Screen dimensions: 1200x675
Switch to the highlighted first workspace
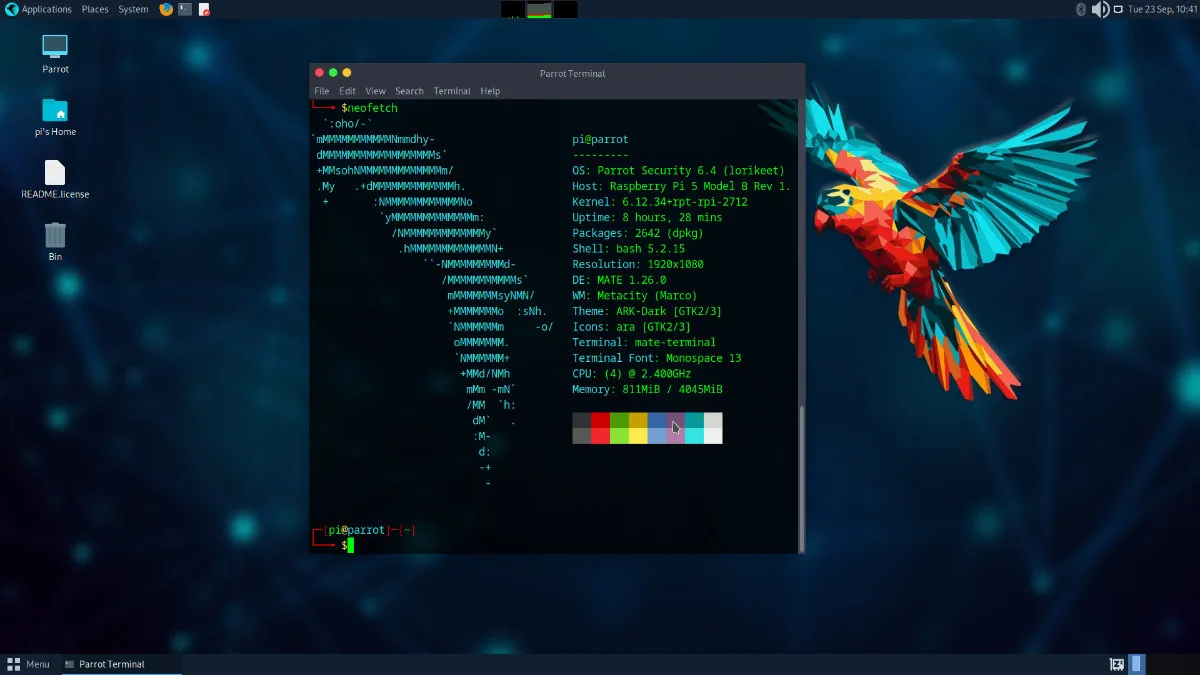[x=1137, y=664]
